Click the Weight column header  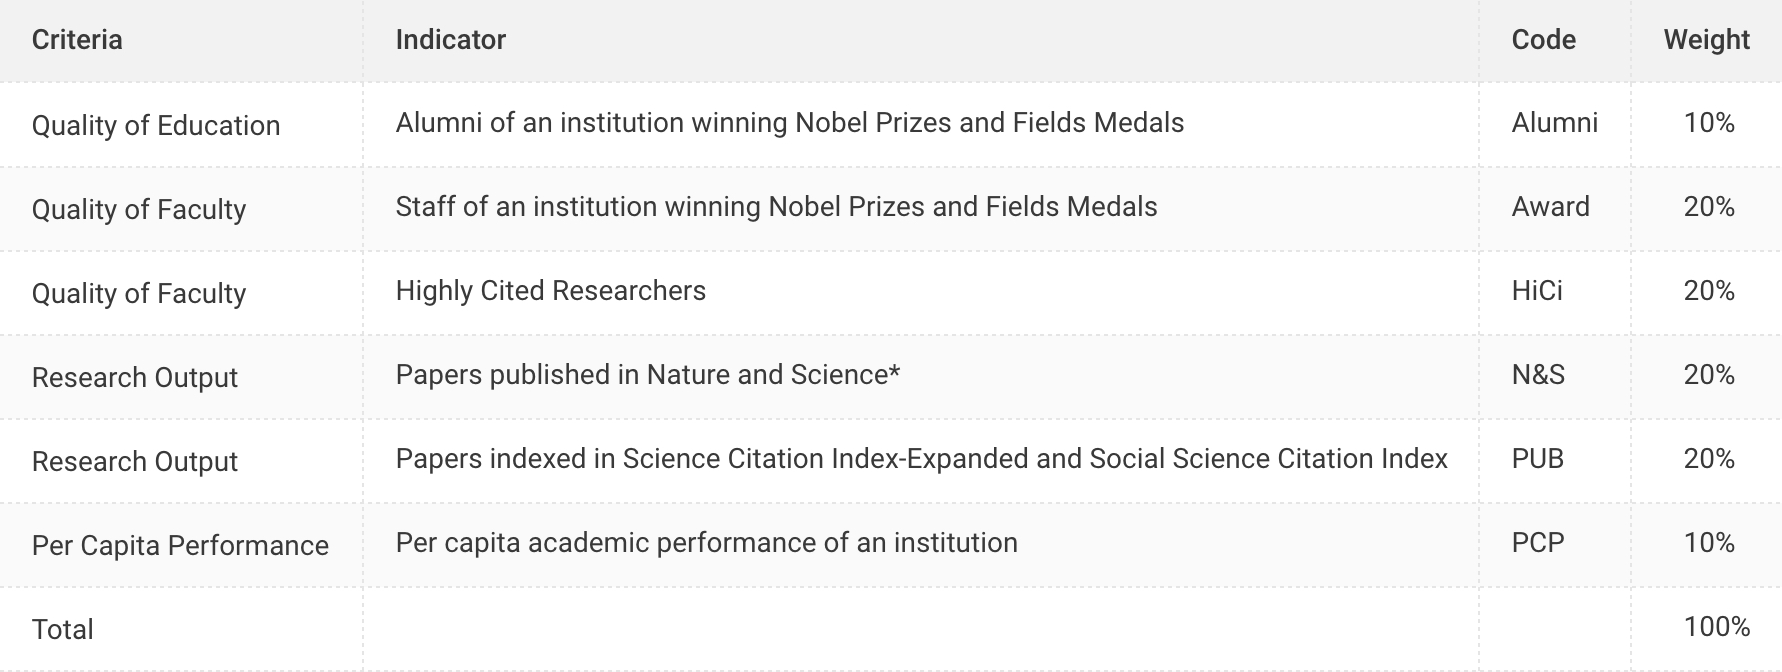pos(1706,40)
